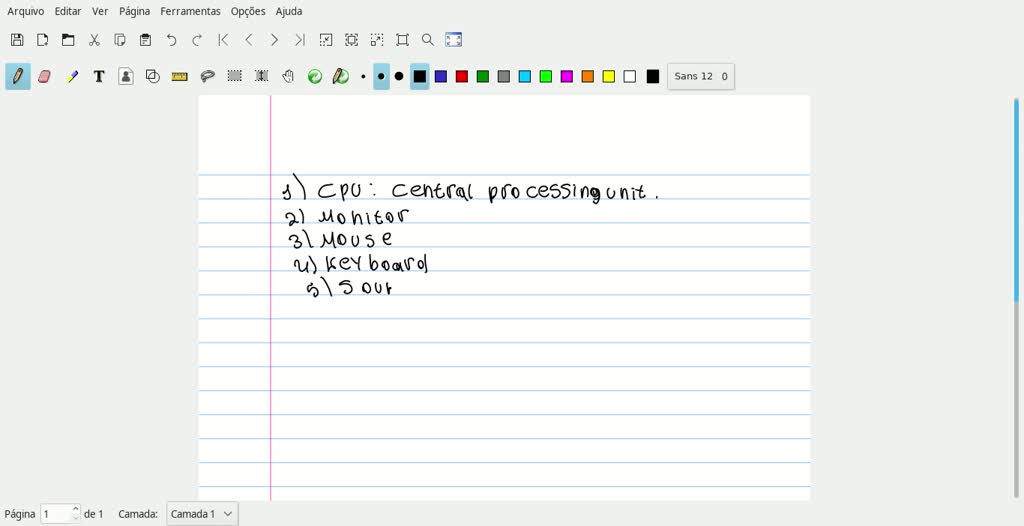
Task: Open the Ferramentas menu
Action: click(x=190, y=11)
